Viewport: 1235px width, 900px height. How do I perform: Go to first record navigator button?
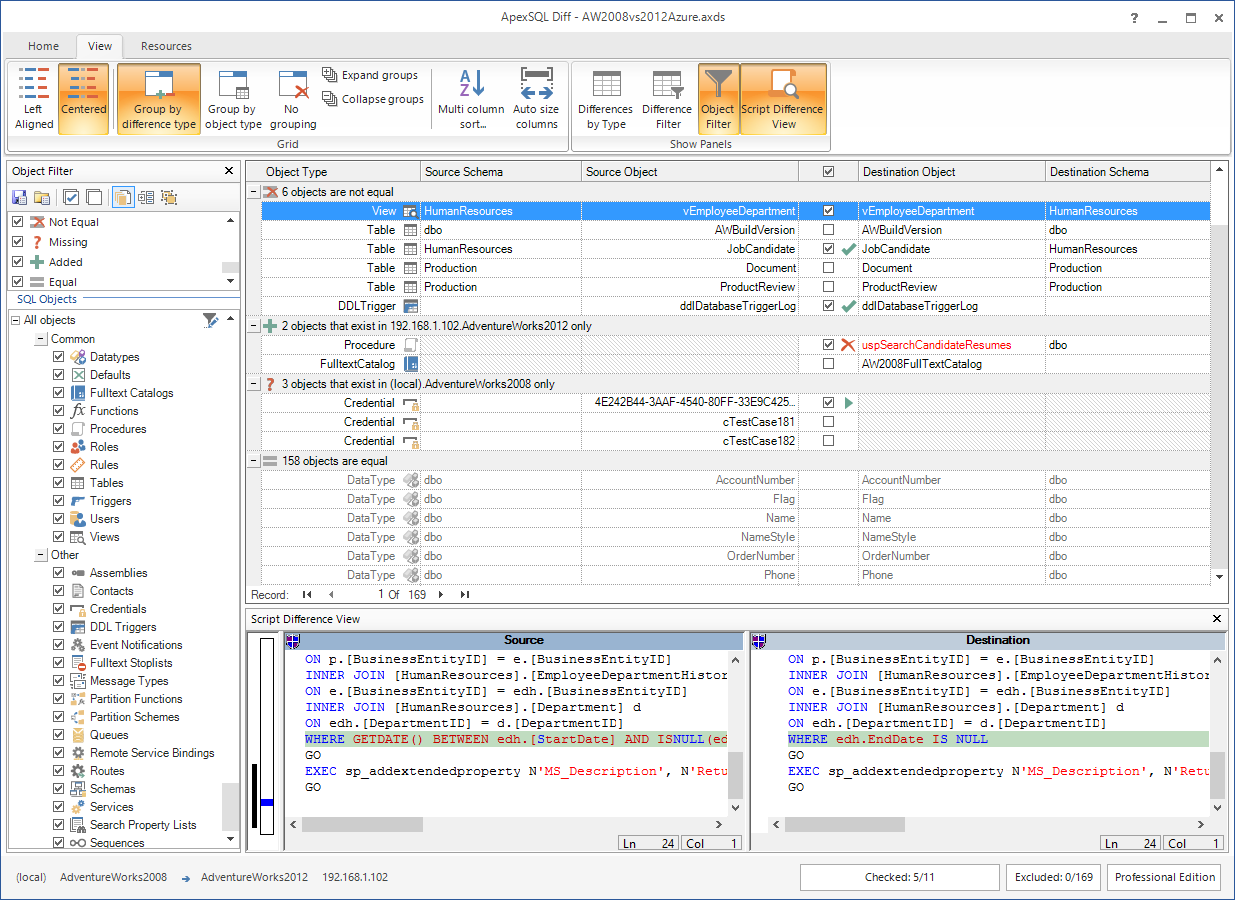pos(307,594)
